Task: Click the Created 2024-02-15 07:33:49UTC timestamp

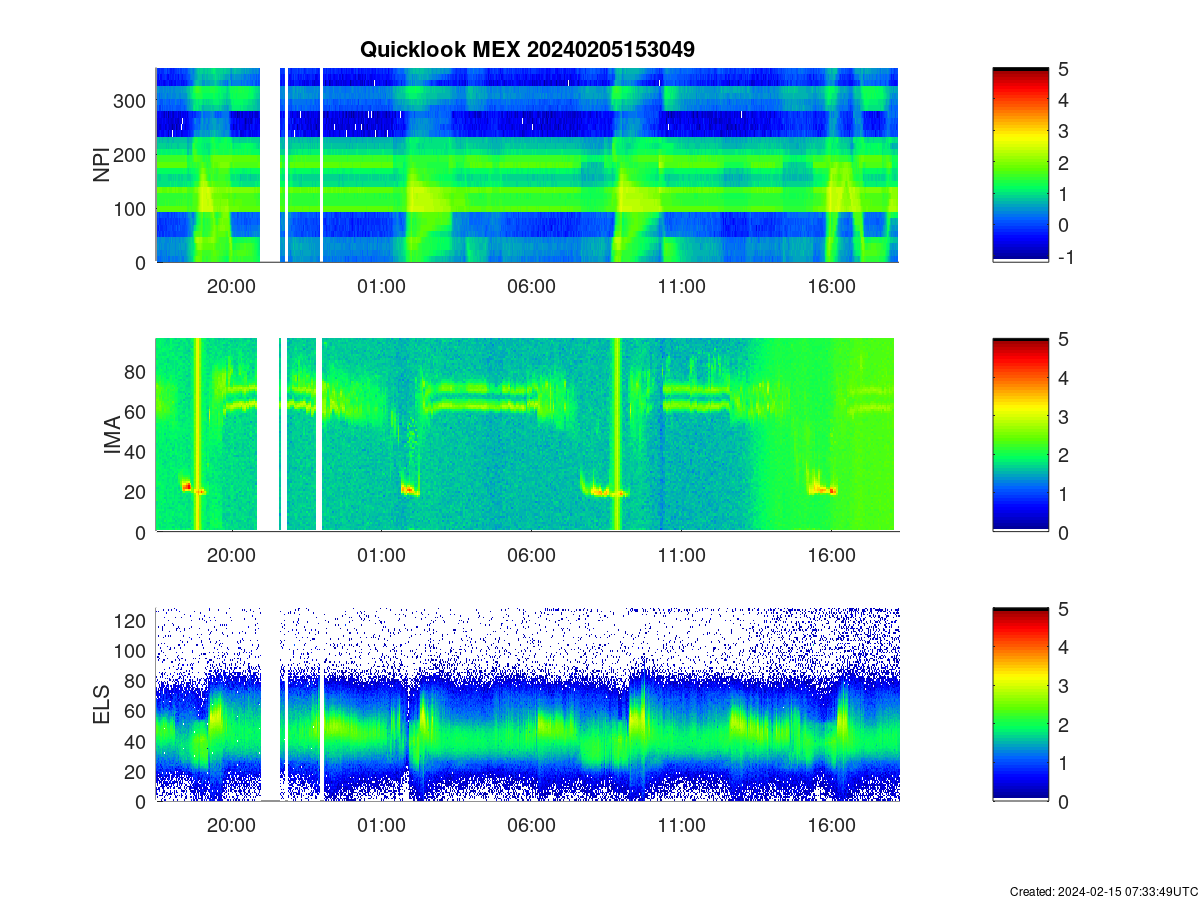Action: coord(1104,891)
